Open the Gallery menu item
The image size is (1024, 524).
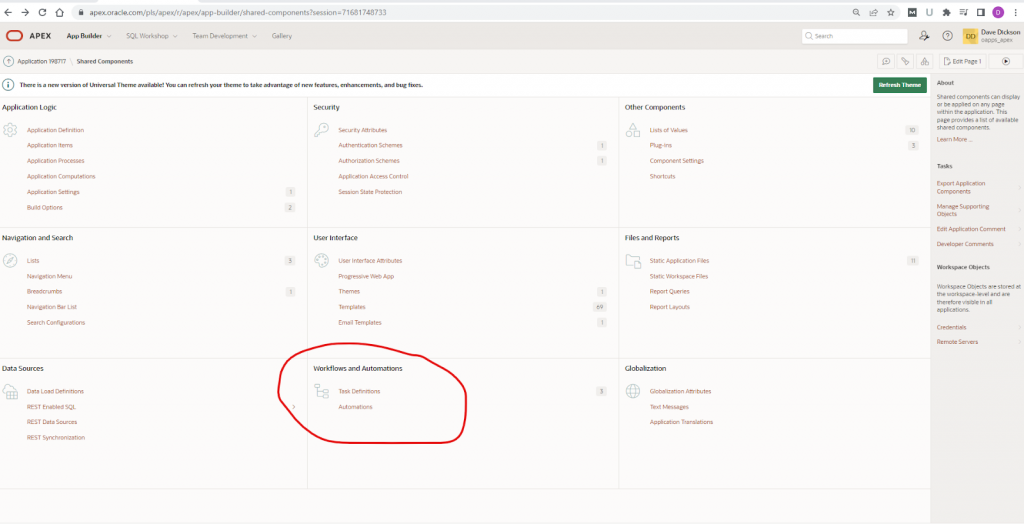click(x=282, y=36)
